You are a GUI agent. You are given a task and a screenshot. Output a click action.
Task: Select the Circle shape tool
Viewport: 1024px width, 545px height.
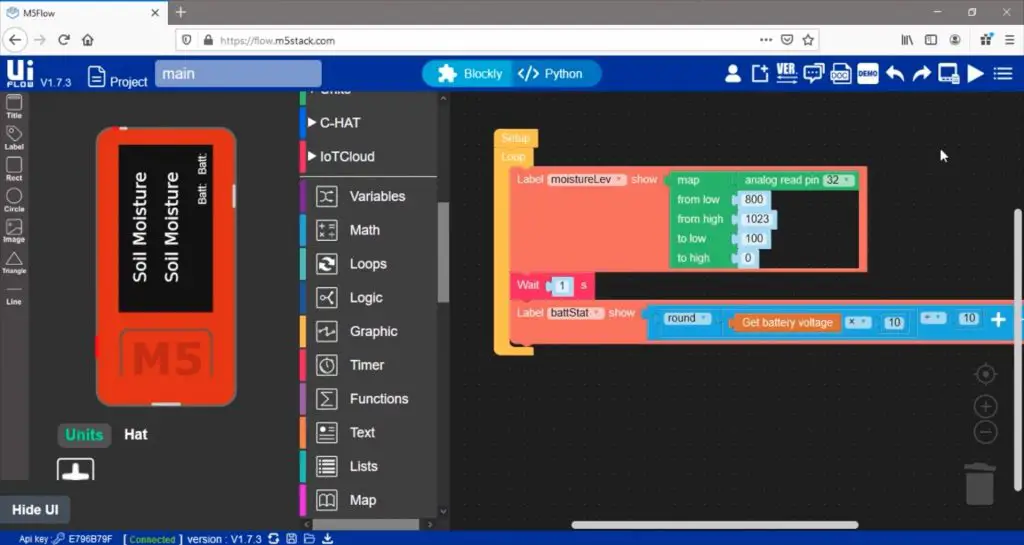click(x=14, y=200)
